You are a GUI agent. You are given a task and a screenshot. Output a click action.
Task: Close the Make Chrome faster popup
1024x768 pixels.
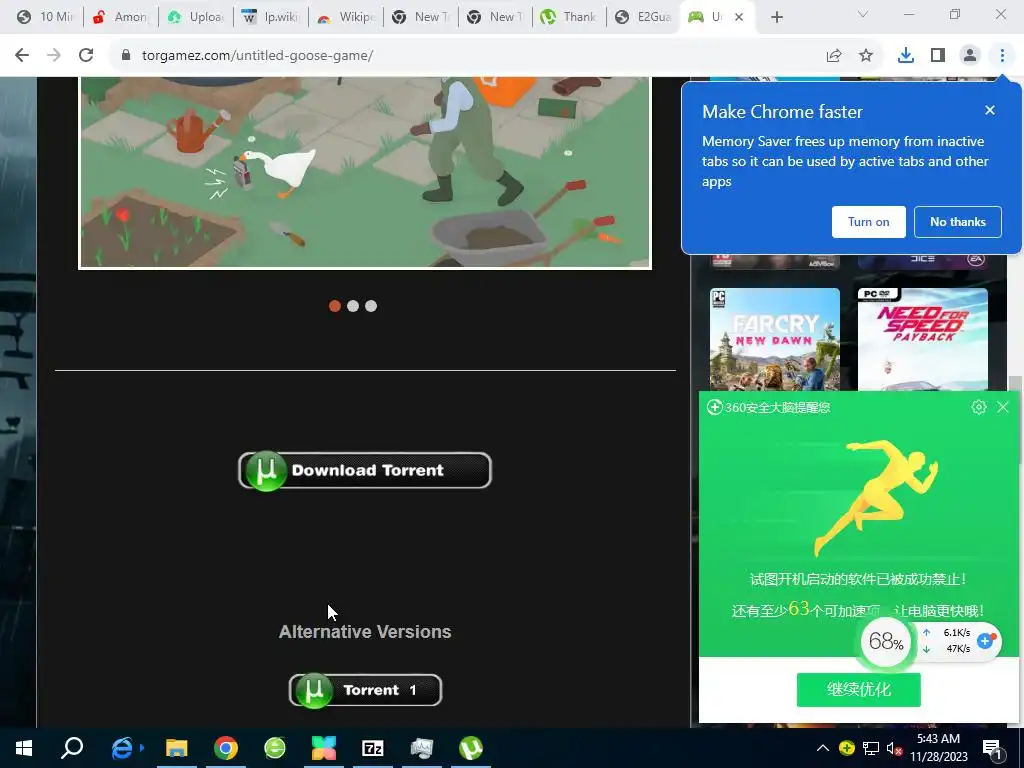pos(990,110)
